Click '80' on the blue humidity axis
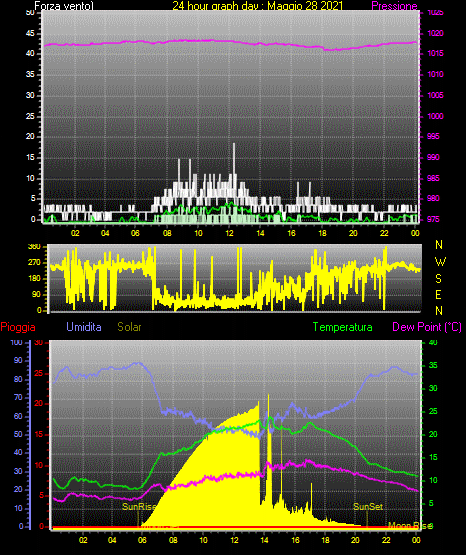Screen dimensions: 466x555 click(x=18, y=379)
